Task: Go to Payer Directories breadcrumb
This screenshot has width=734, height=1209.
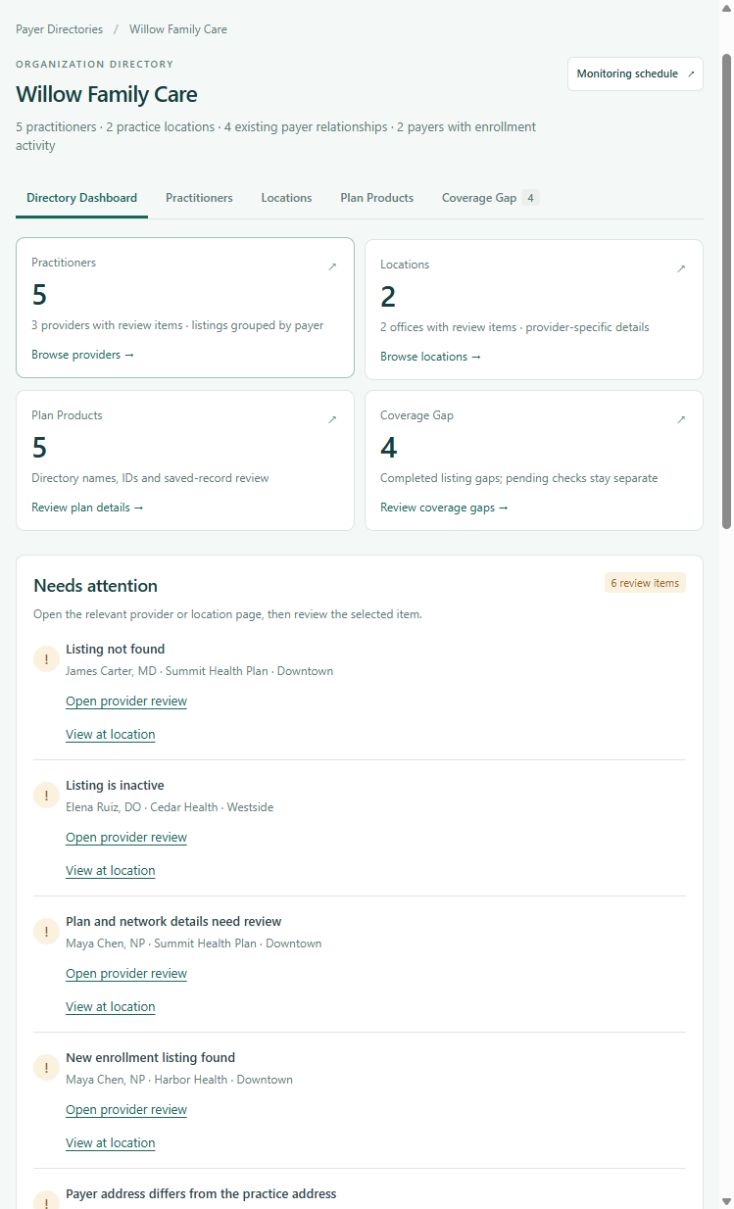Action: click(59, 29)
